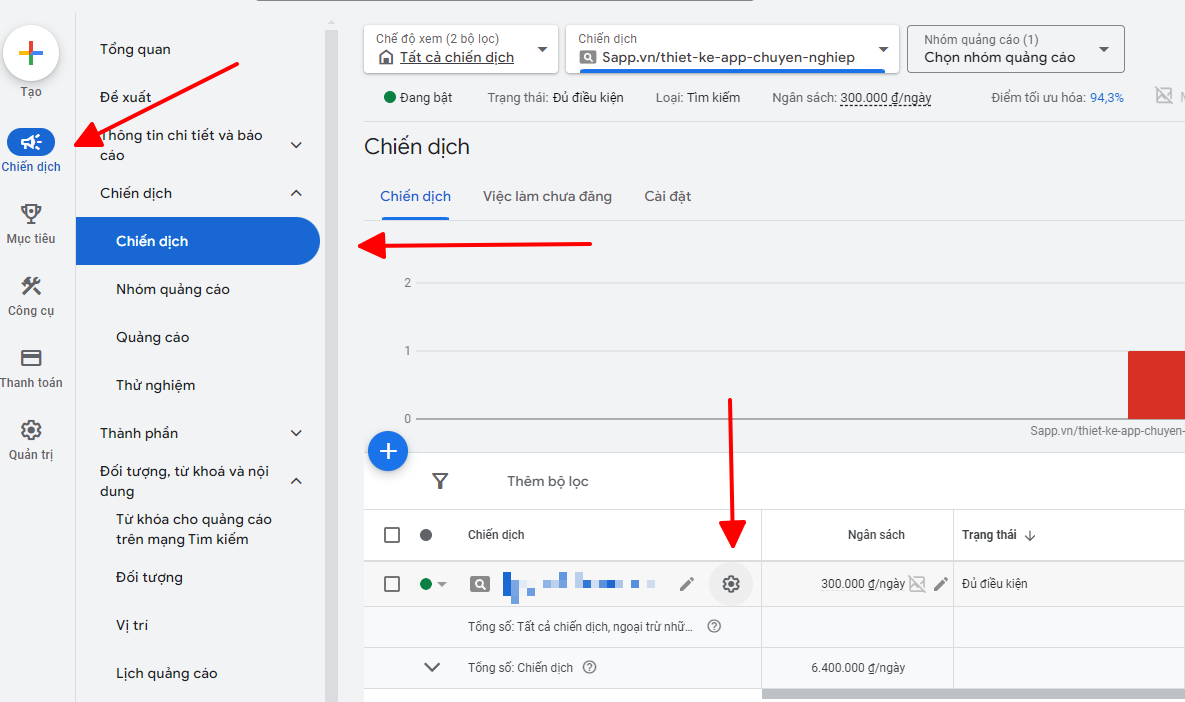Viewport: 1185px width, 702px height.
Task: Click the table horizontal scrollbar
Action: click(x=973, y=694)
